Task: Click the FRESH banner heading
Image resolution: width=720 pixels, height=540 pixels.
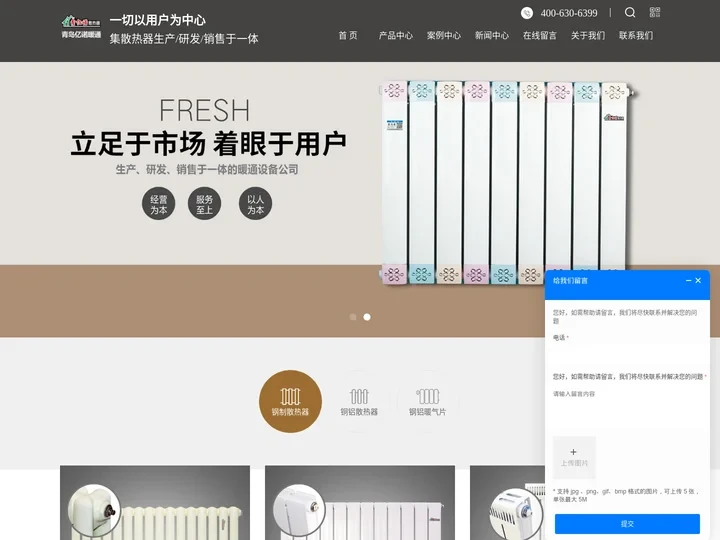Action: click(x=204, y=110)
